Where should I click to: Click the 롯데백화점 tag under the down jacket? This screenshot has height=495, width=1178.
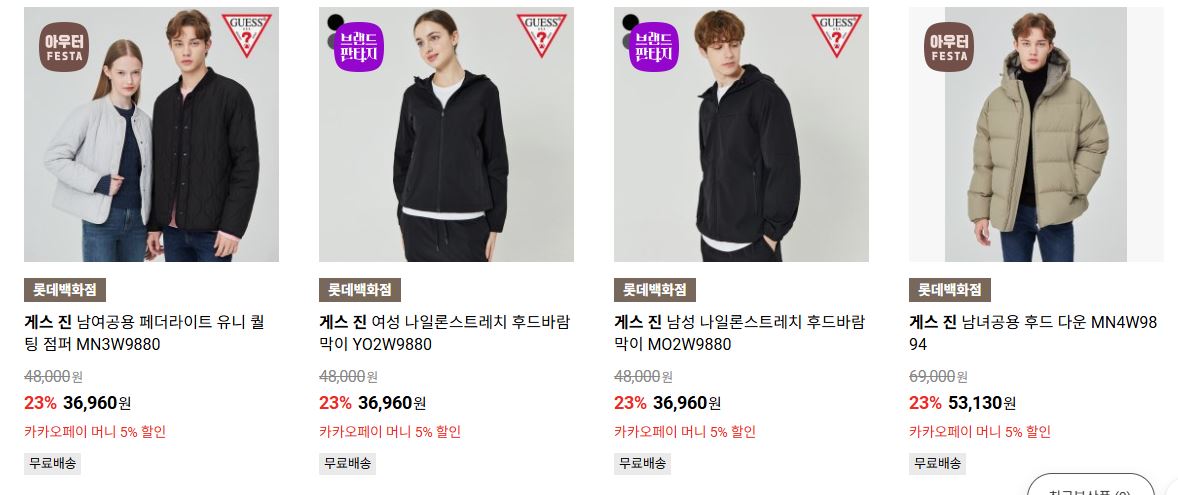(x=950, y=290)
